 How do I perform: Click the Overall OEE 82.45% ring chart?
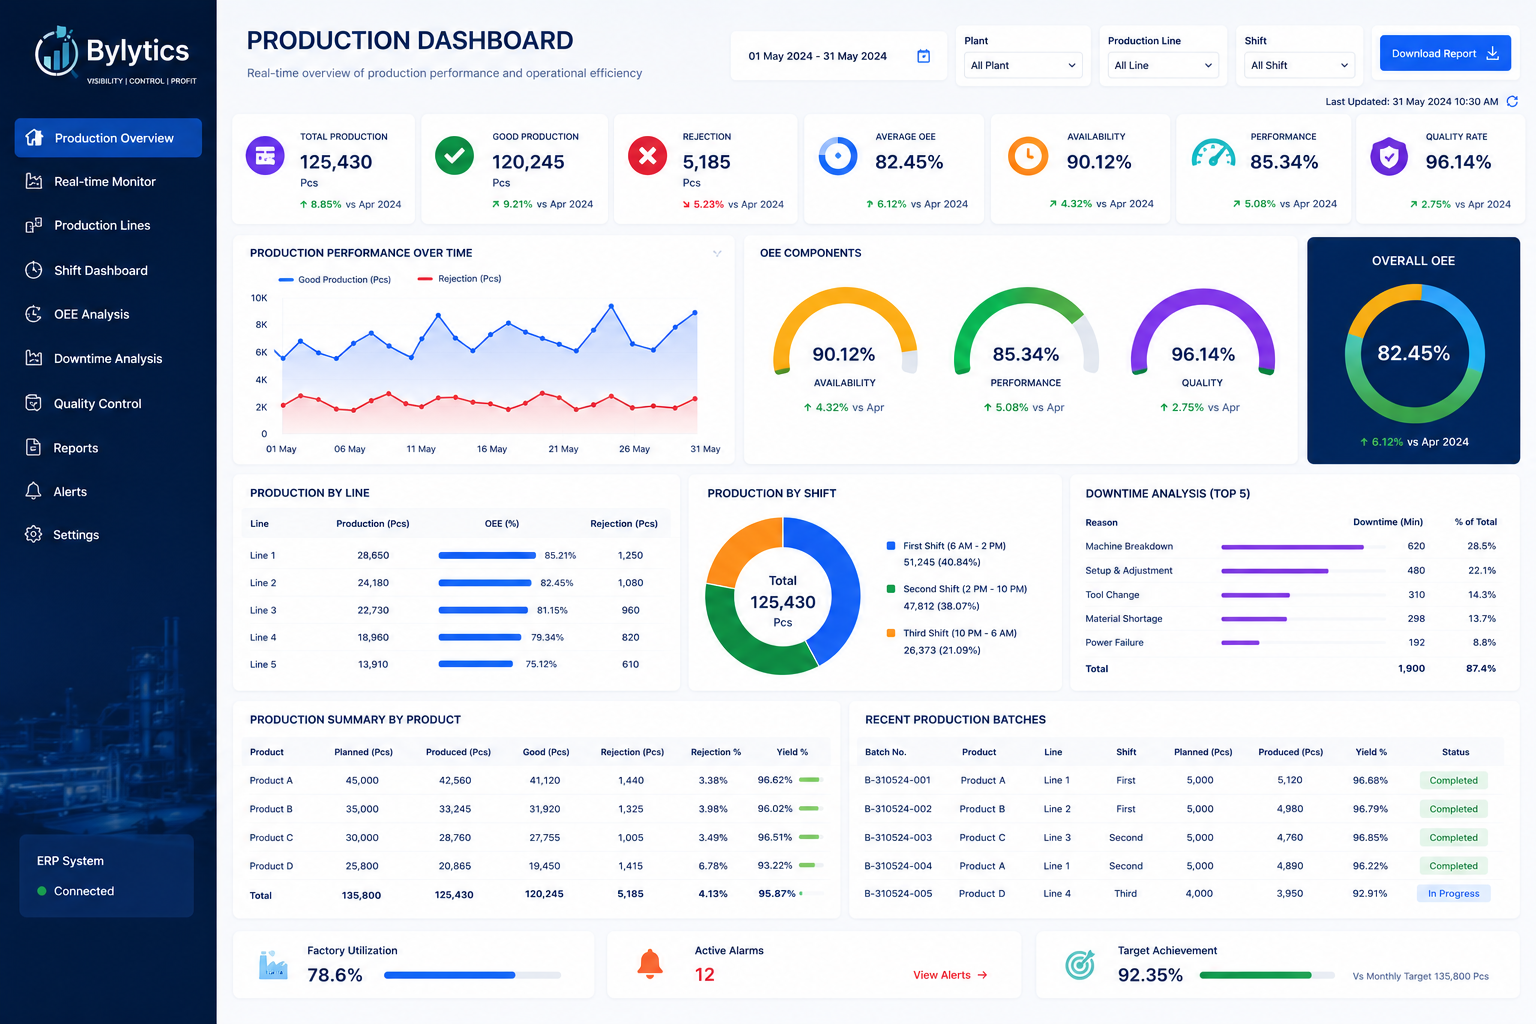[x=1414, y=353]
